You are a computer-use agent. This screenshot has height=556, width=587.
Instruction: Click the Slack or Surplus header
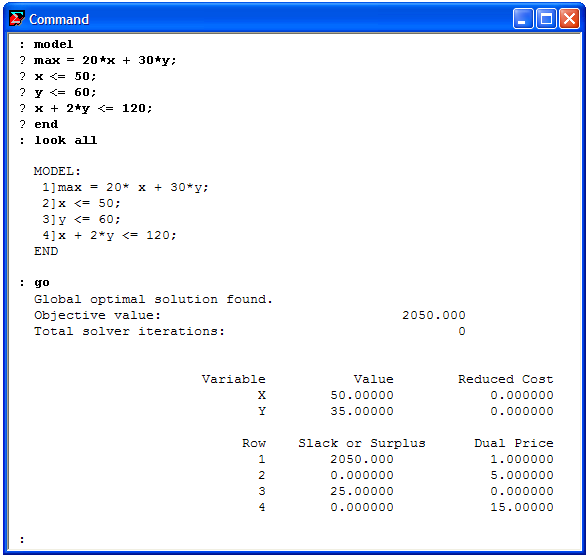click(x=362, y=443)
